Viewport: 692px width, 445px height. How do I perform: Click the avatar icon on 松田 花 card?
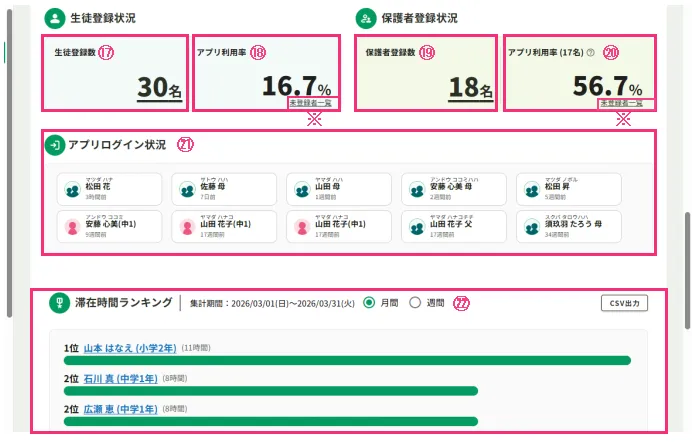[72, 189]
